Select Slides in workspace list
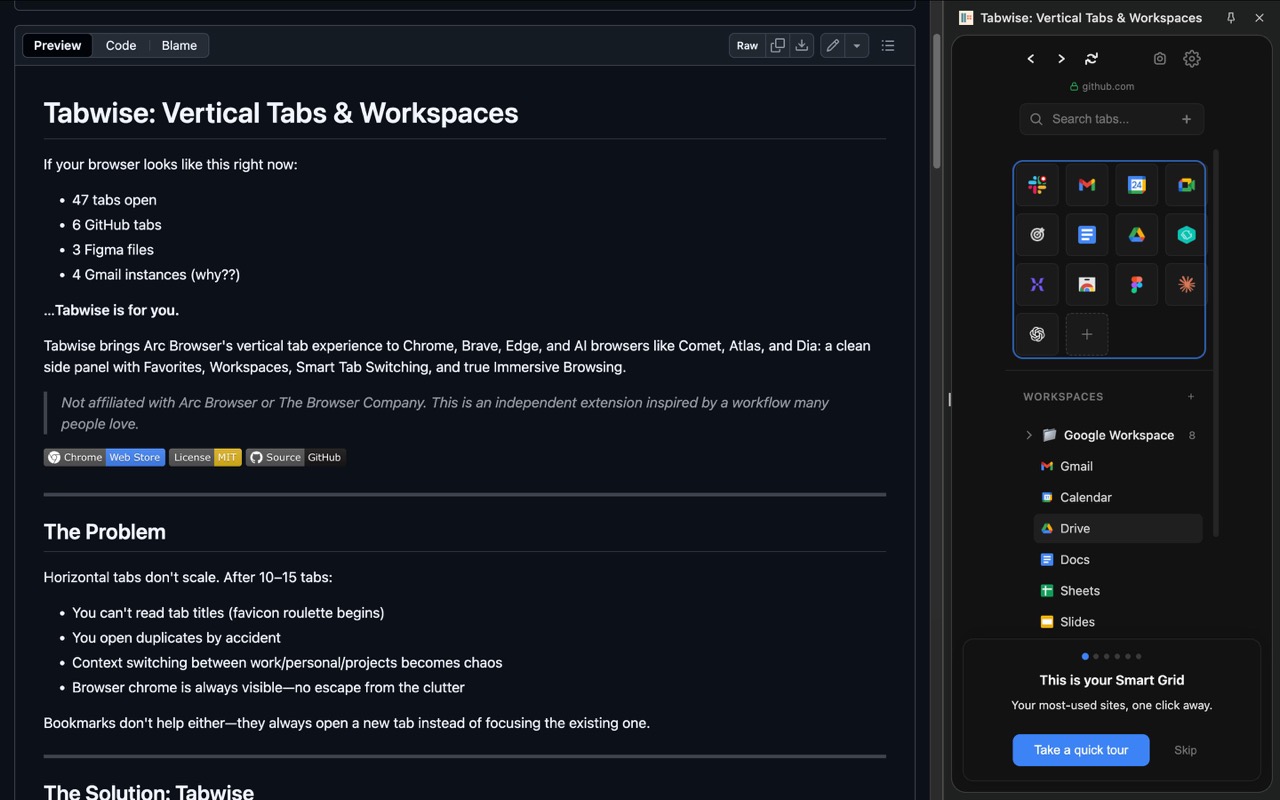 pos(1118,621)
